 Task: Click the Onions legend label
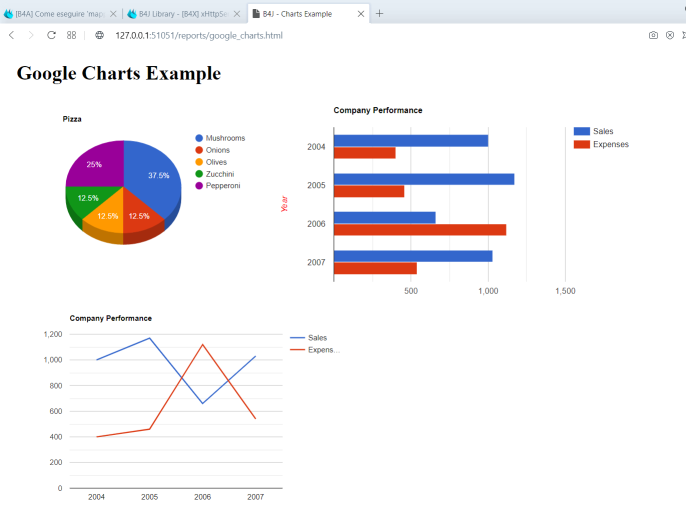coord(218,150)
